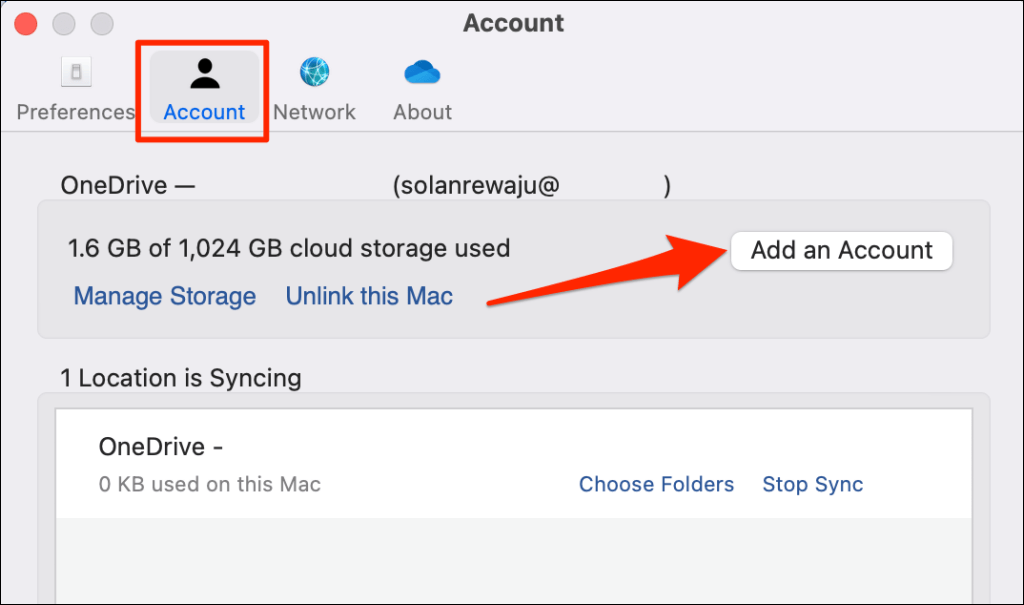
Task: Select the 'OneDrive -' syncing location row
Action: (x=513, y=465)
